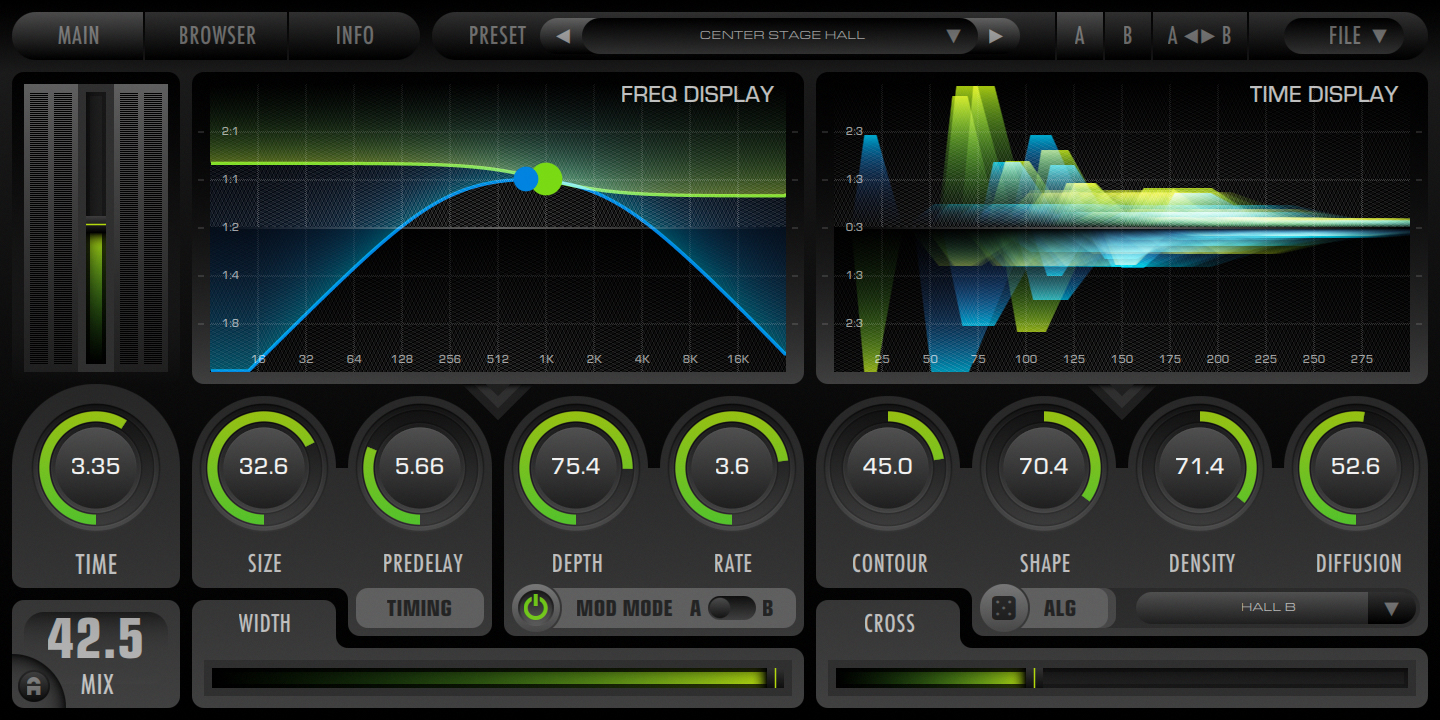Toggle the modulation power button
Viewport: 1440px width, 720px height.
tap(537, 608)
